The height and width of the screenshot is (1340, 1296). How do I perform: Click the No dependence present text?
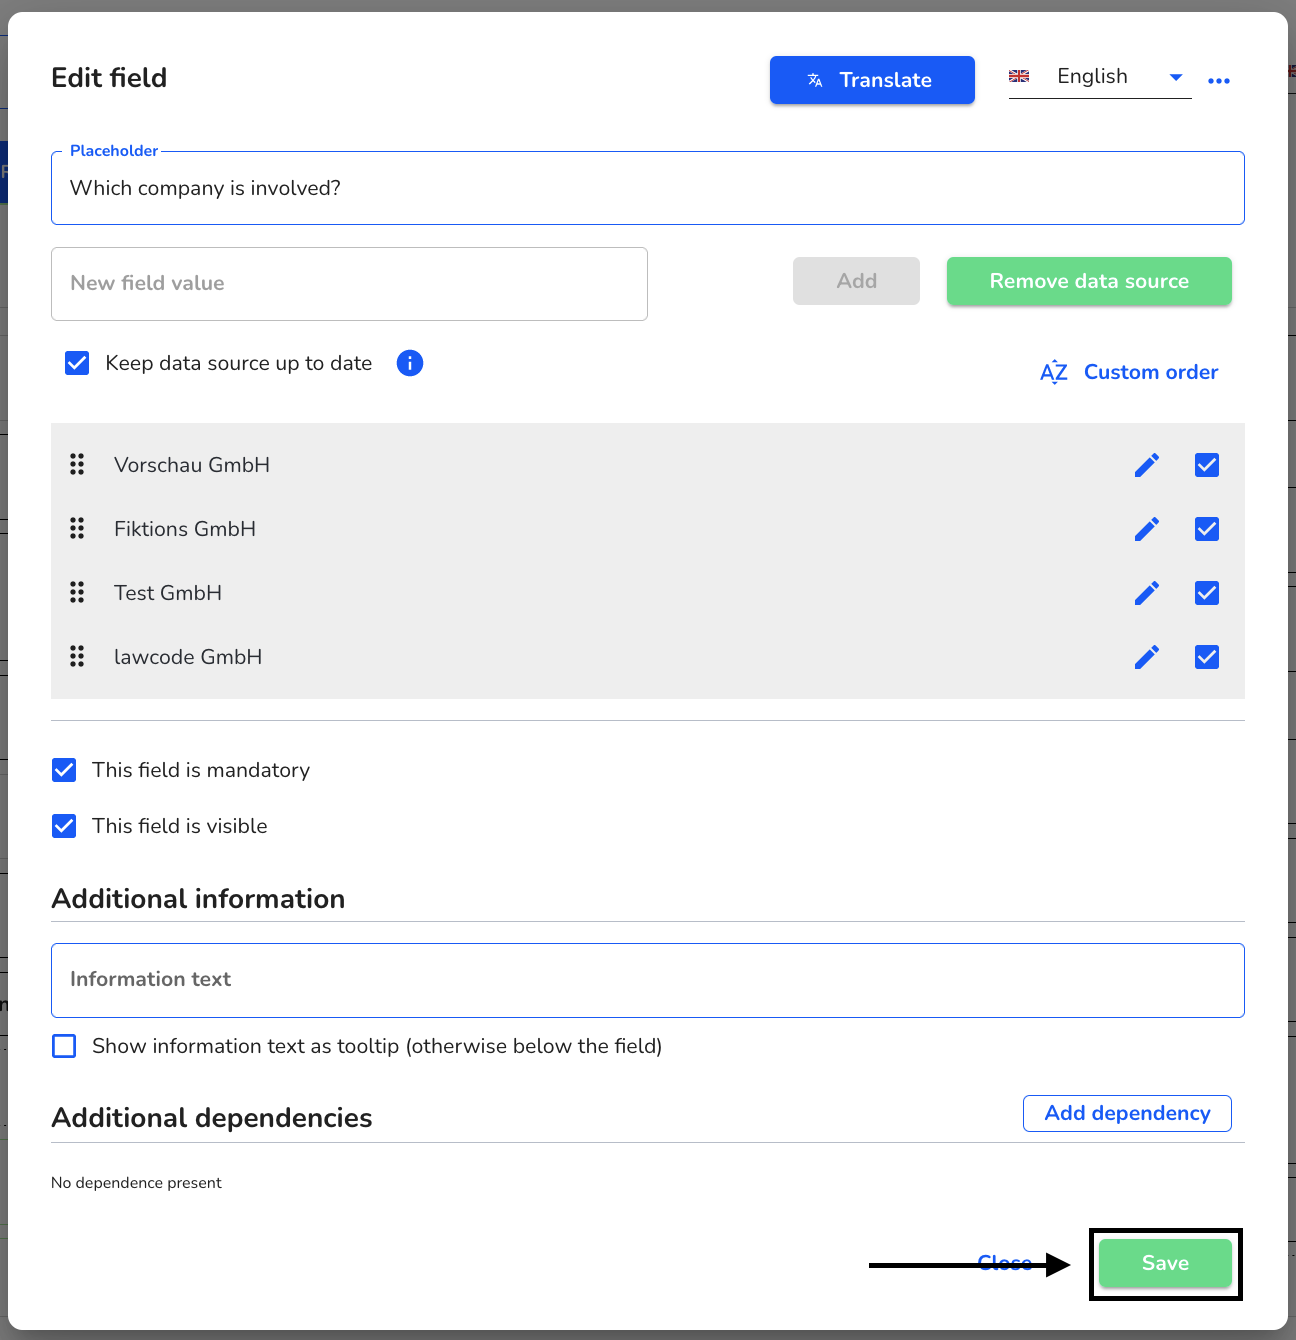(136, 1183)
